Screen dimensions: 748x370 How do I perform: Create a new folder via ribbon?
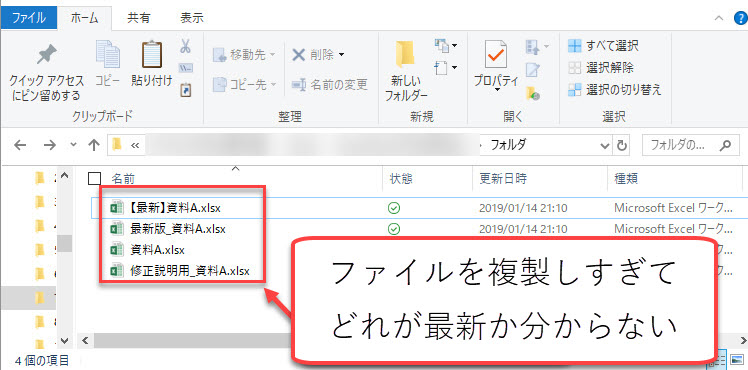tap(406, 72)
